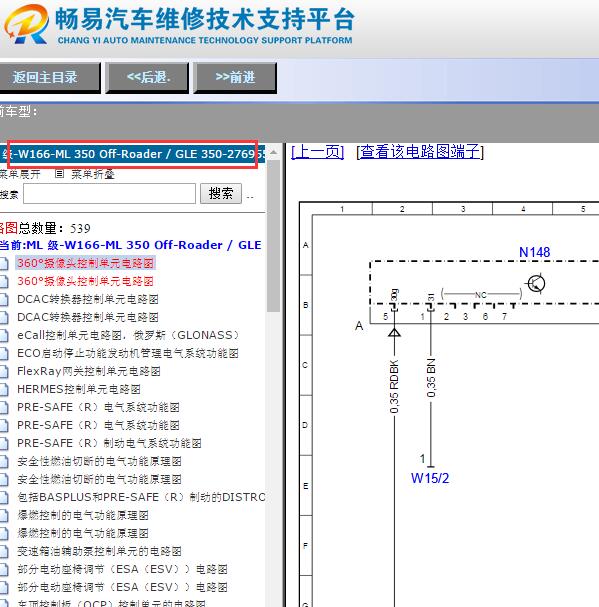Screen dimensions: 599x607
Task: Open the 上一页 previous page link
Action: pyautogui.click(x=318, y=151)
